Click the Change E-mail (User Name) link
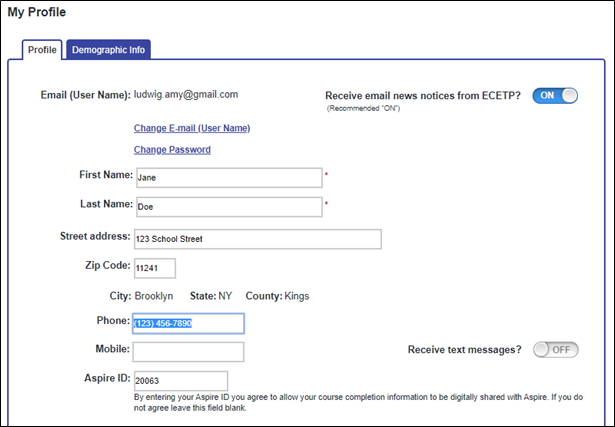This screenshot has height=427, width=615. (192, 128)
